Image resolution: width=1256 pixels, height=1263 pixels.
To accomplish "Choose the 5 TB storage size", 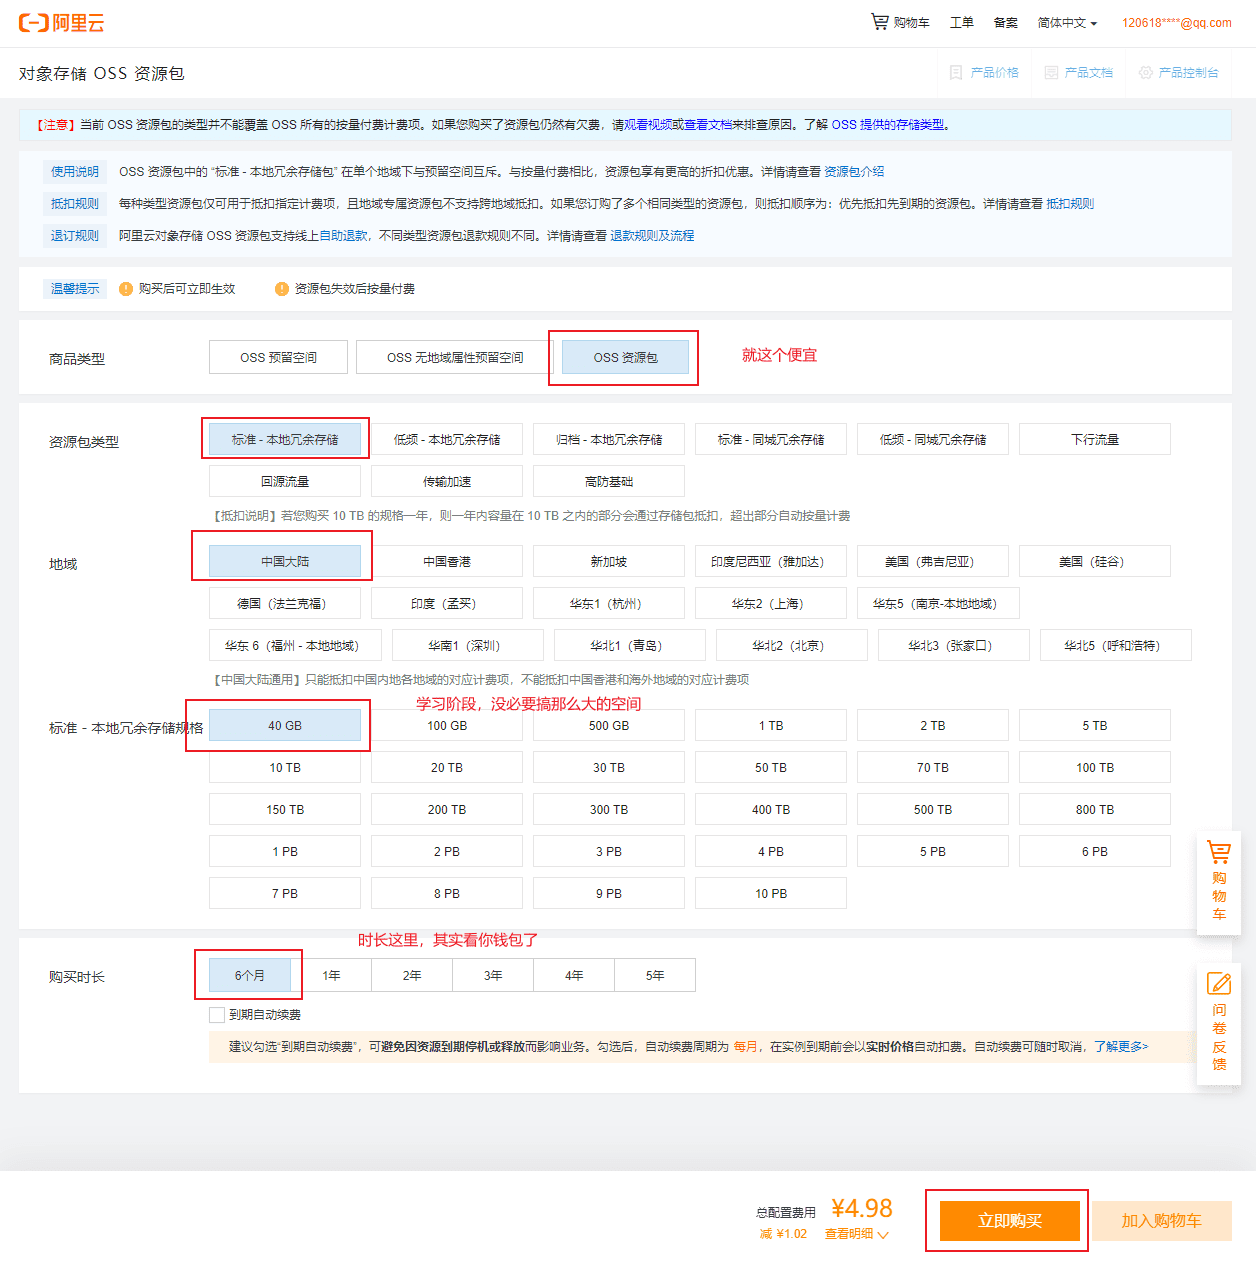I will [1095, 725].
